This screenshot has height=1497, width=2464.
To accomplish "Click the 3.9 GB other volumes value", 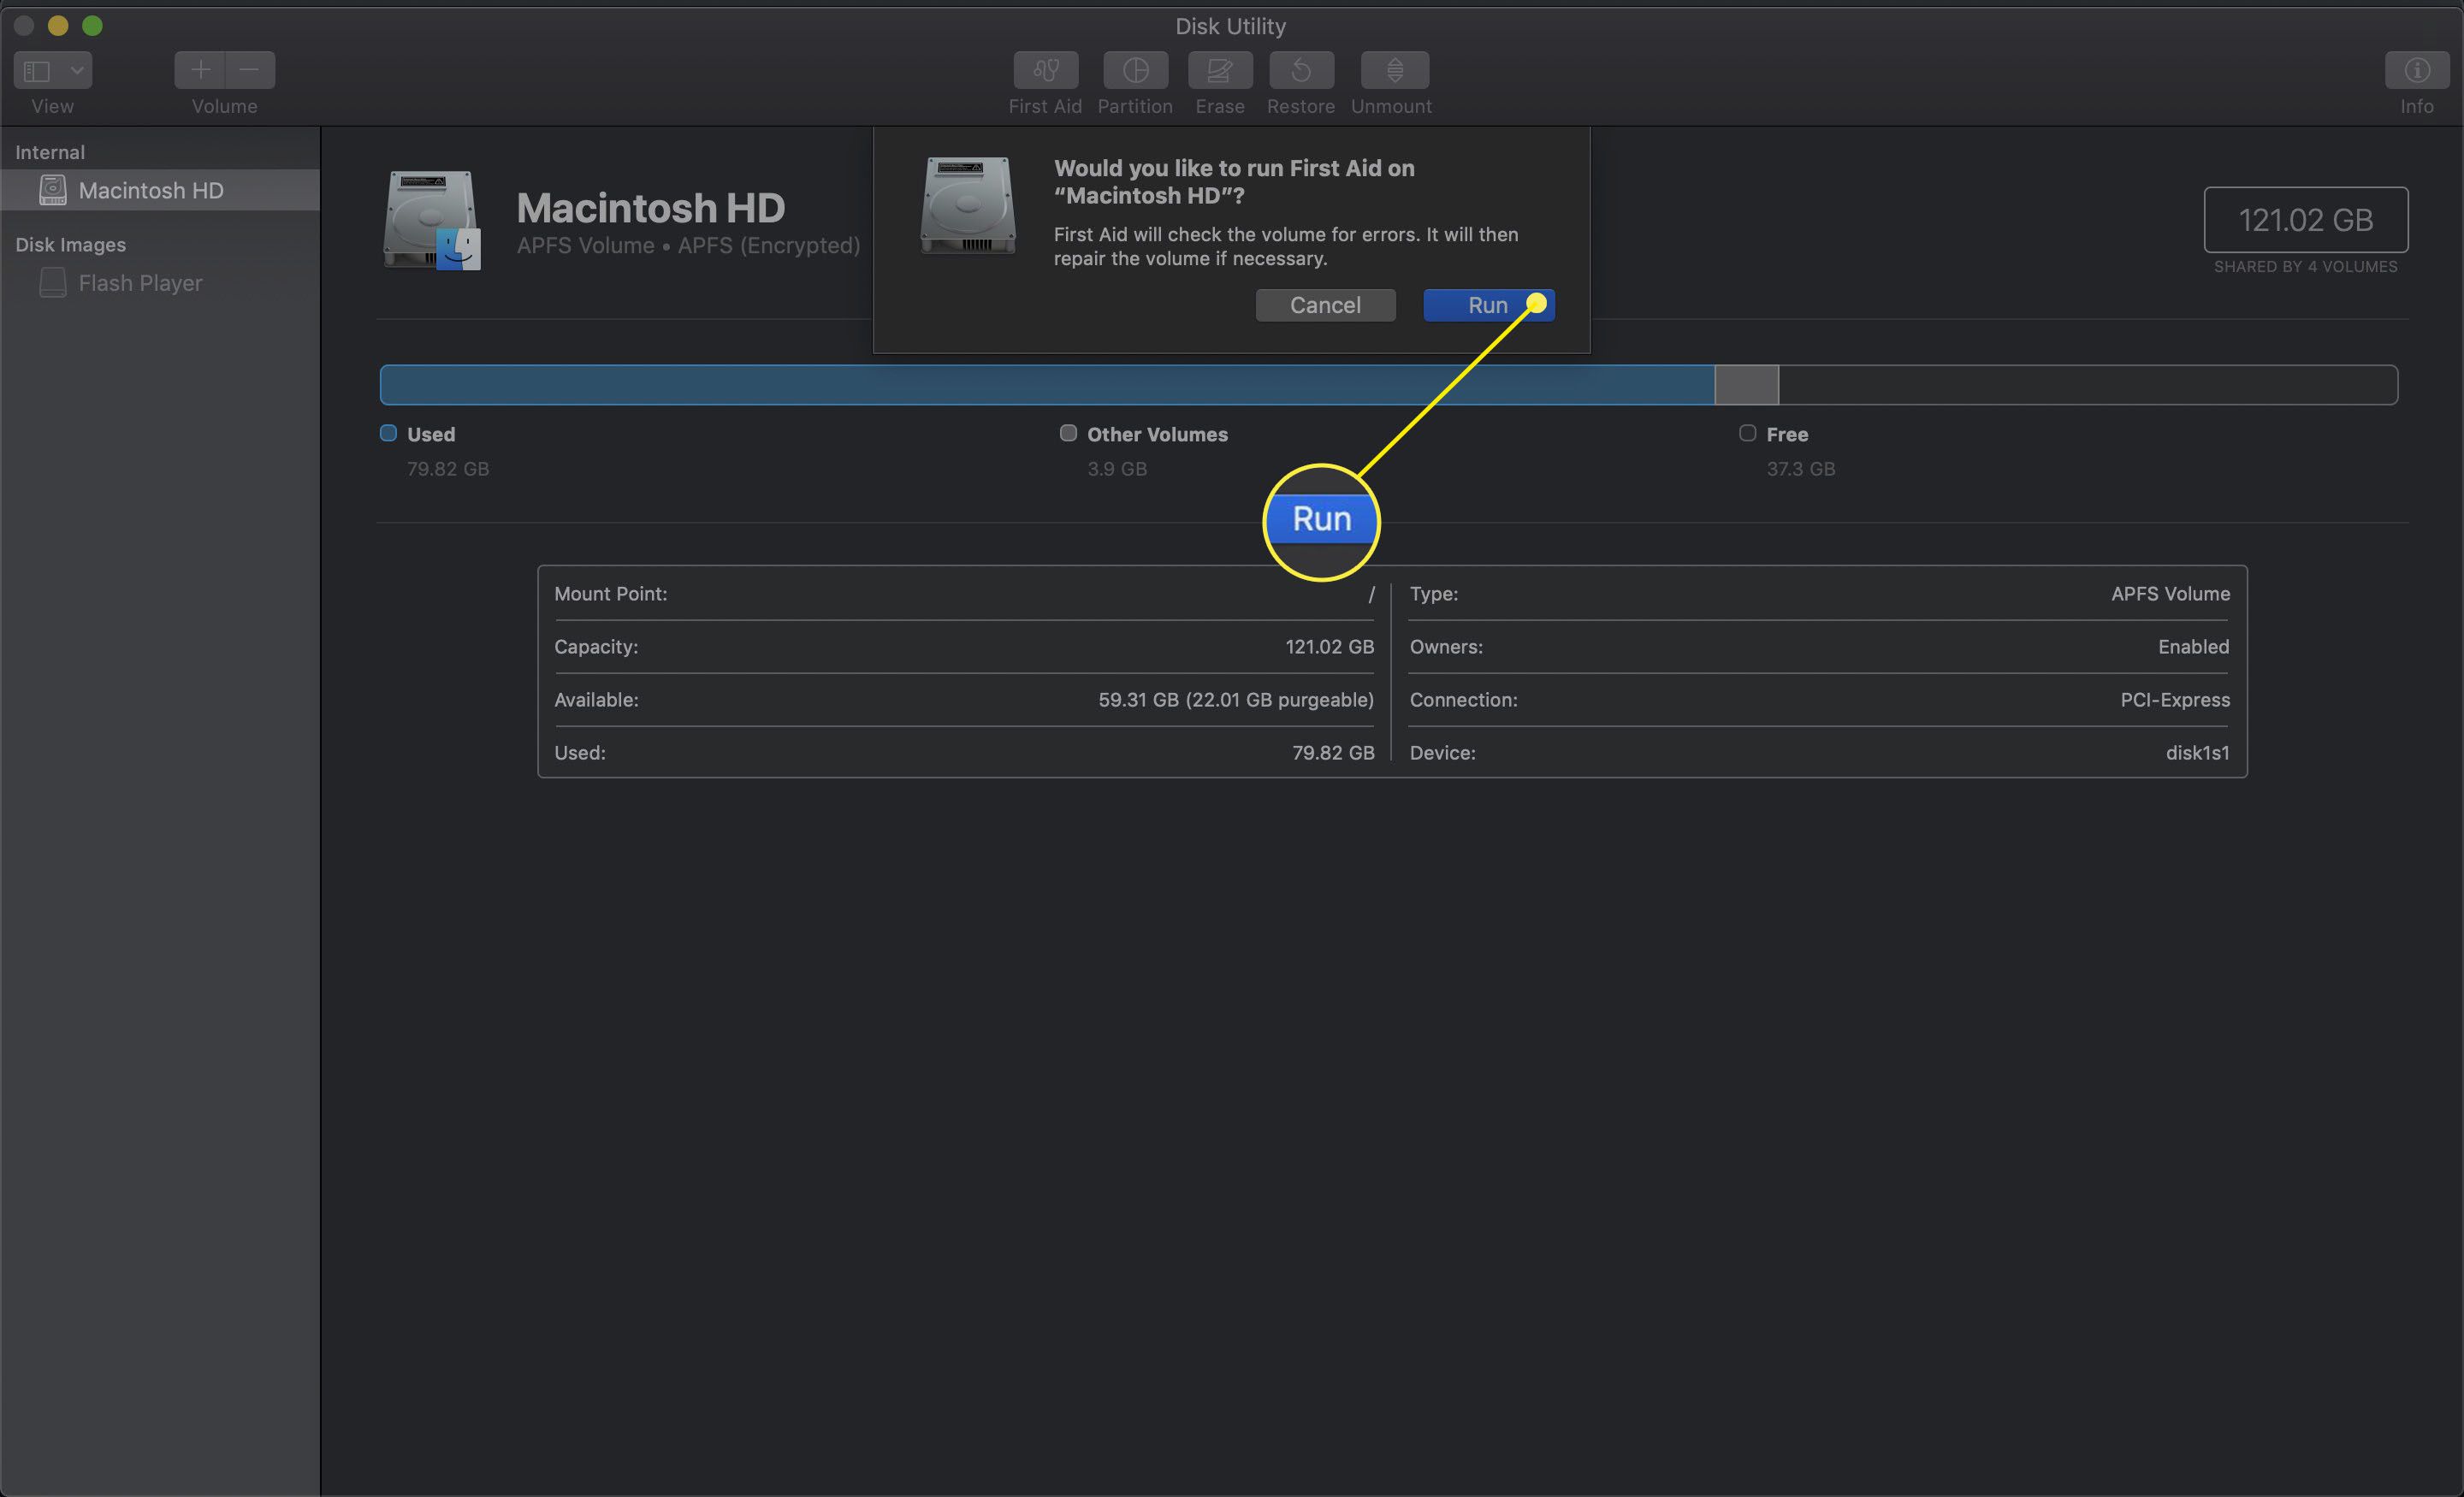I will (1117, 469).
